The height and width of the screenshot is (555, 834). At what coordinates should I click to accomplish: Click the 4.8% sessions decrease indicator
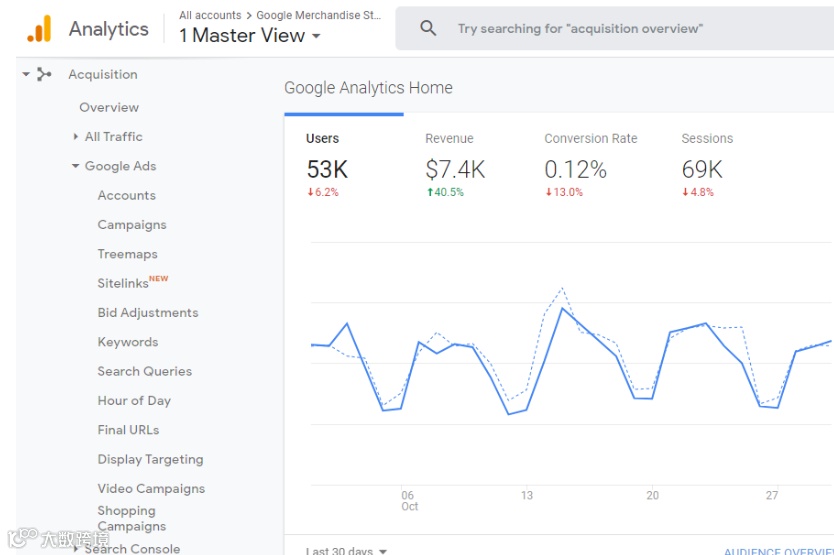click(698, 192)
